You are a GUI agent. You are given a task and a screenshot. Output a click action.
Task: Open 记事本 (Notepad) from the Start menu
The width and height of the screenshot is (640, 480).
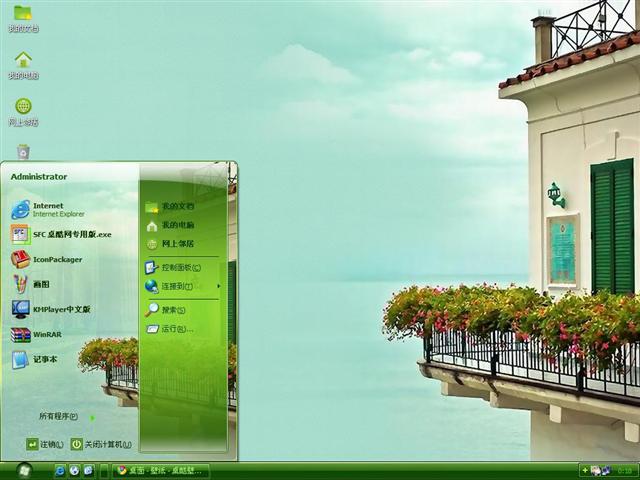[x=34, y=359]
